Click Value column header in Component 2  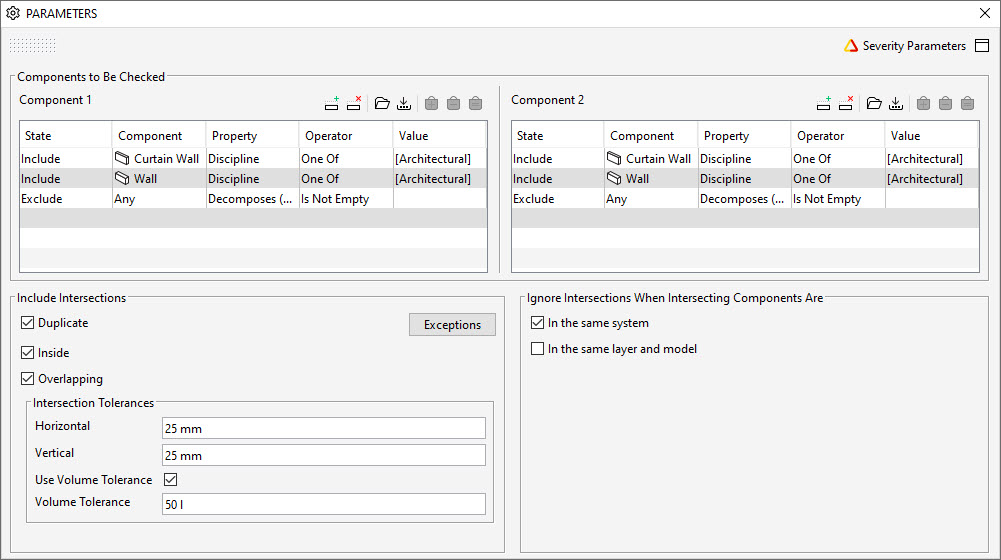931,135
